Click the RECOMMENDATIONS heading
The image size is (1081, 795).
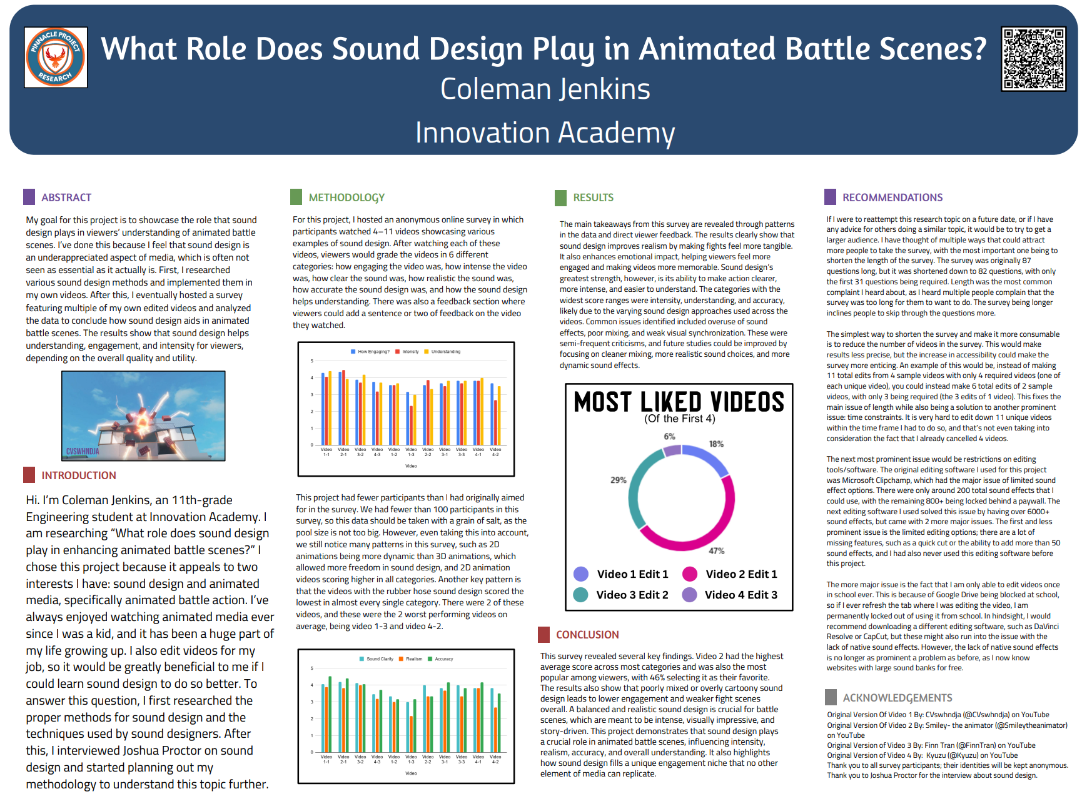coord(892,197)
